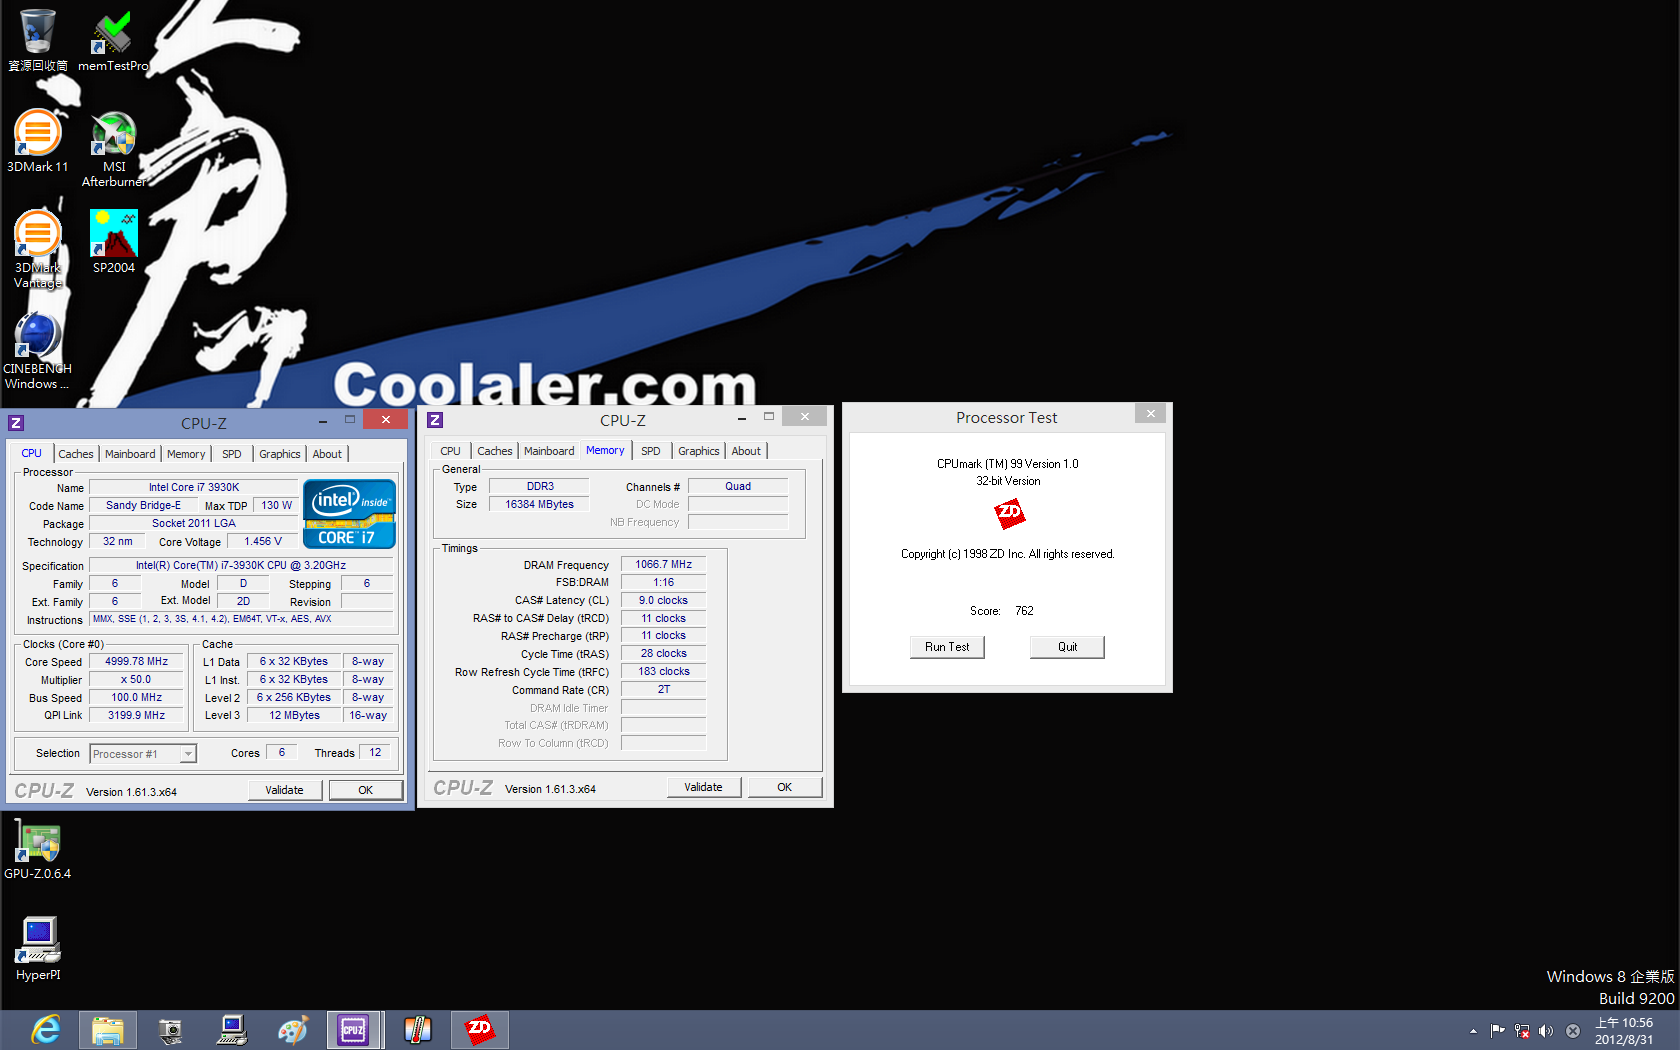Image resolution: width=1680 pixels, height=1050 pixels.
Task: Click the Size value 16384 MBytes
Action: tap(540, 505)
